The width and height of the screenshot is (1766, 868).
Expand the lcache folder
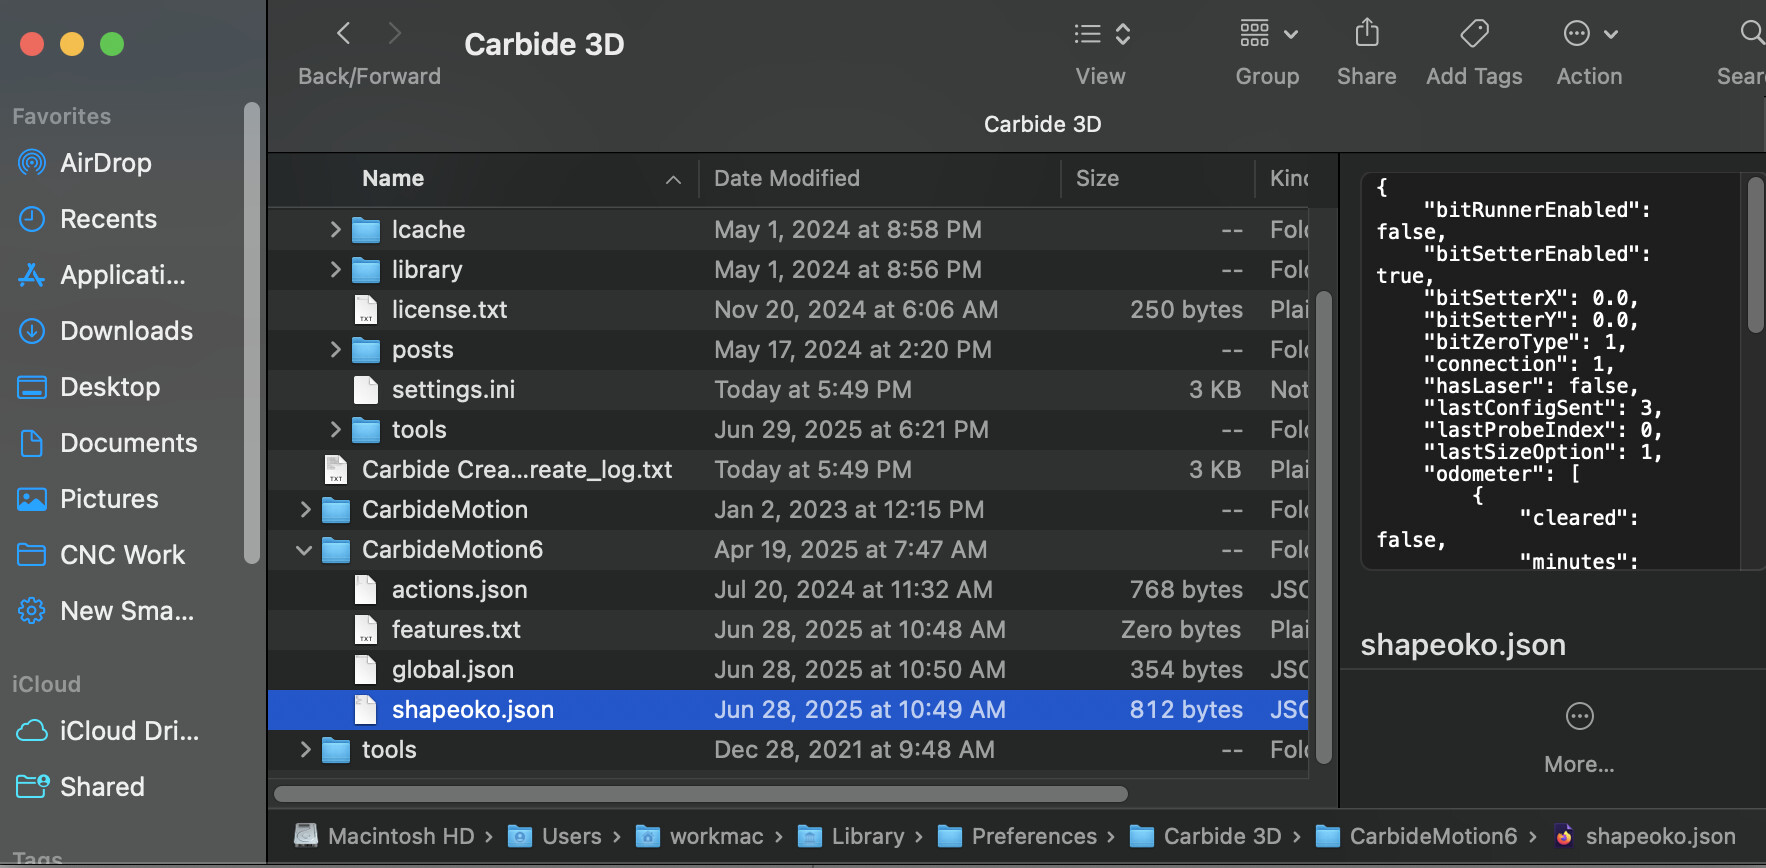[335, 230]
